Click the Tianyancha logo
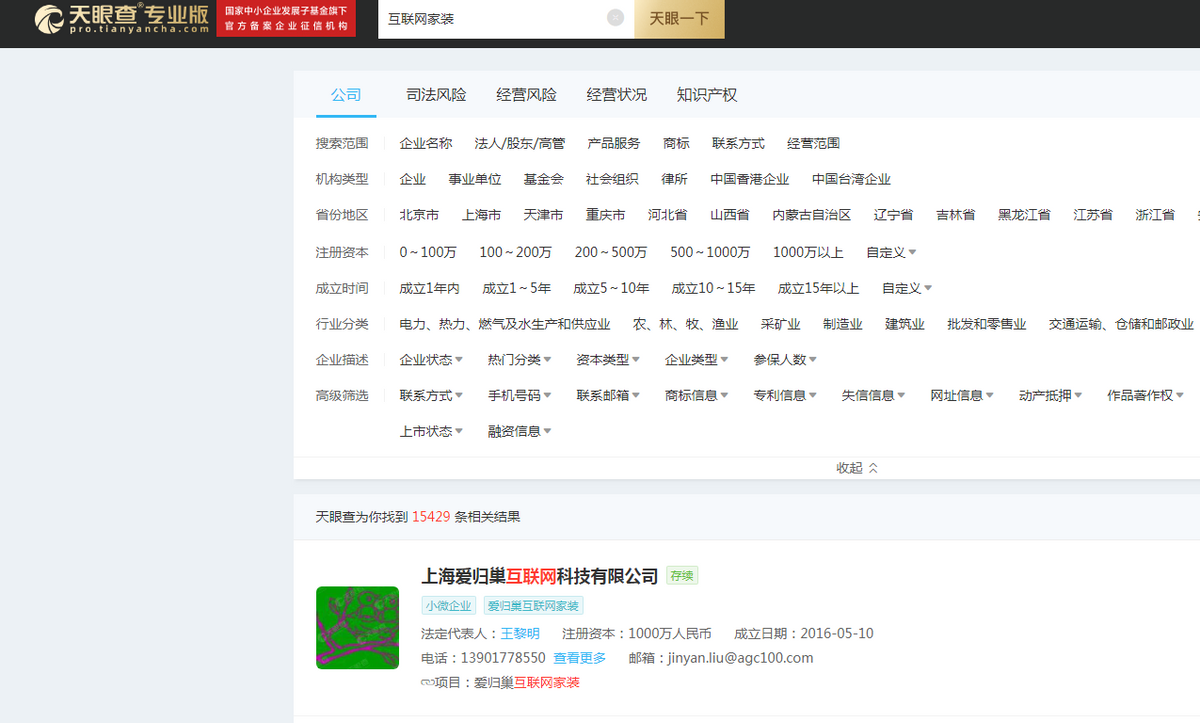Image resolution: width=1200 pixels, height=723 pixels. (122, 18)
